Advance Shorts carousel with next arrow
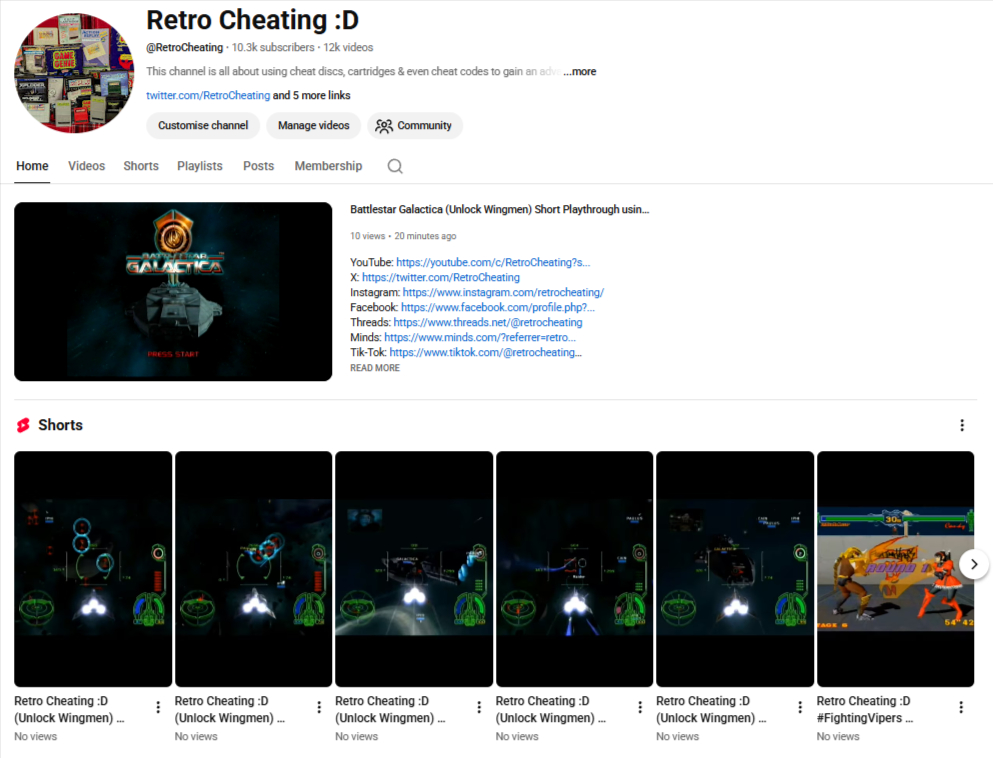Viewport: 993px width, 758px height. point(974,564)
